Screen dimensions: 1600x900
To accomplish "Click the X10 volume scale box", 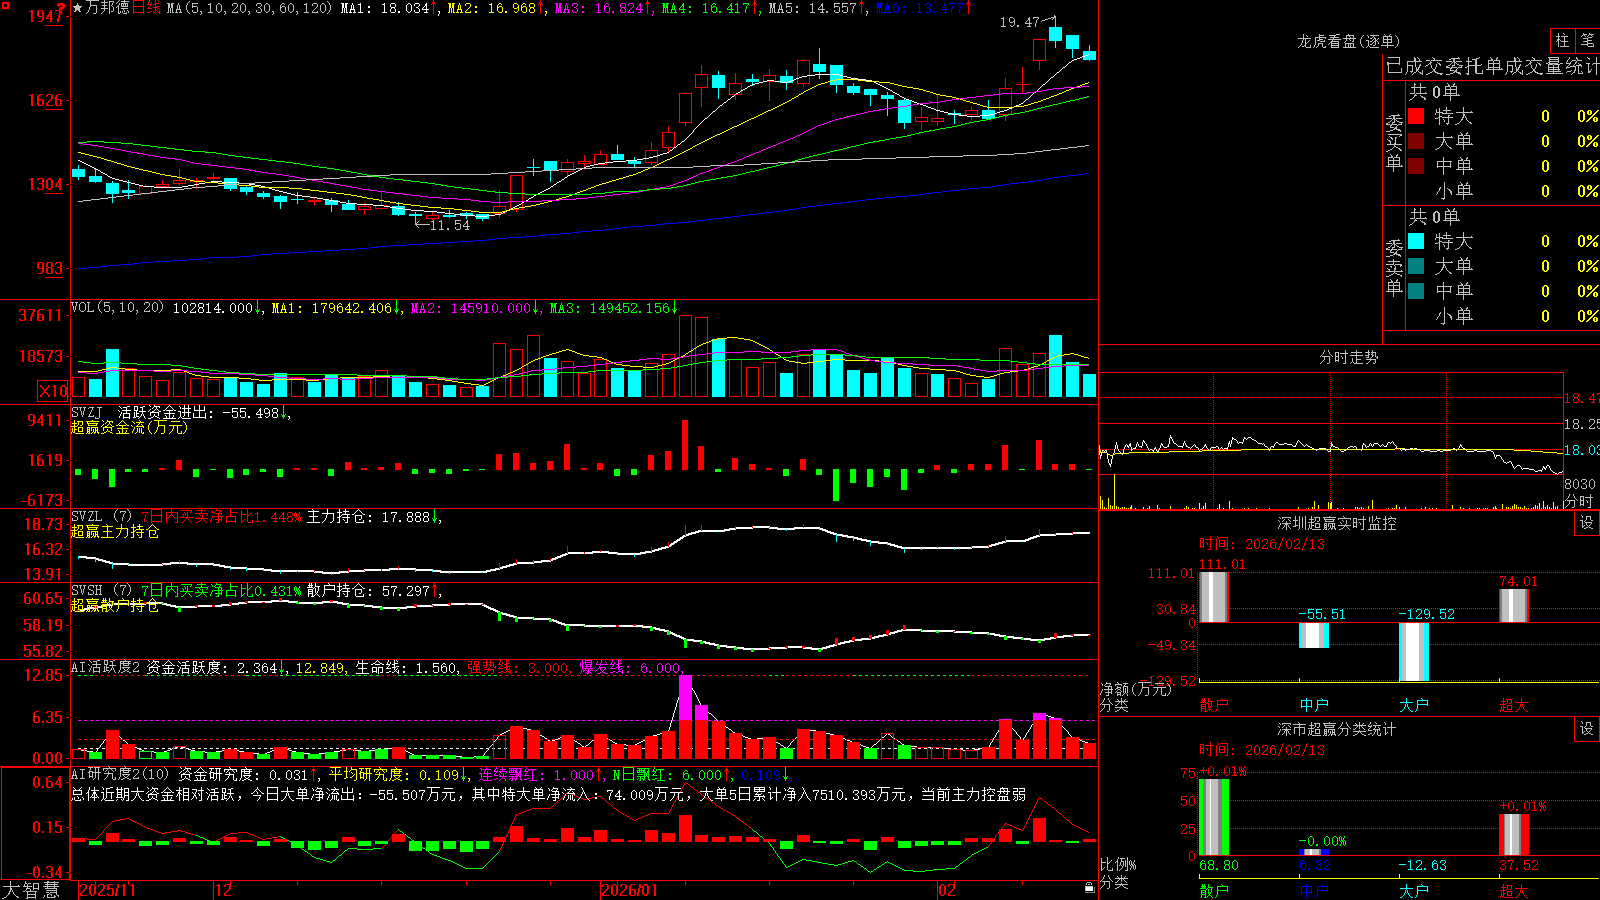I will click(x=53, y=391).
